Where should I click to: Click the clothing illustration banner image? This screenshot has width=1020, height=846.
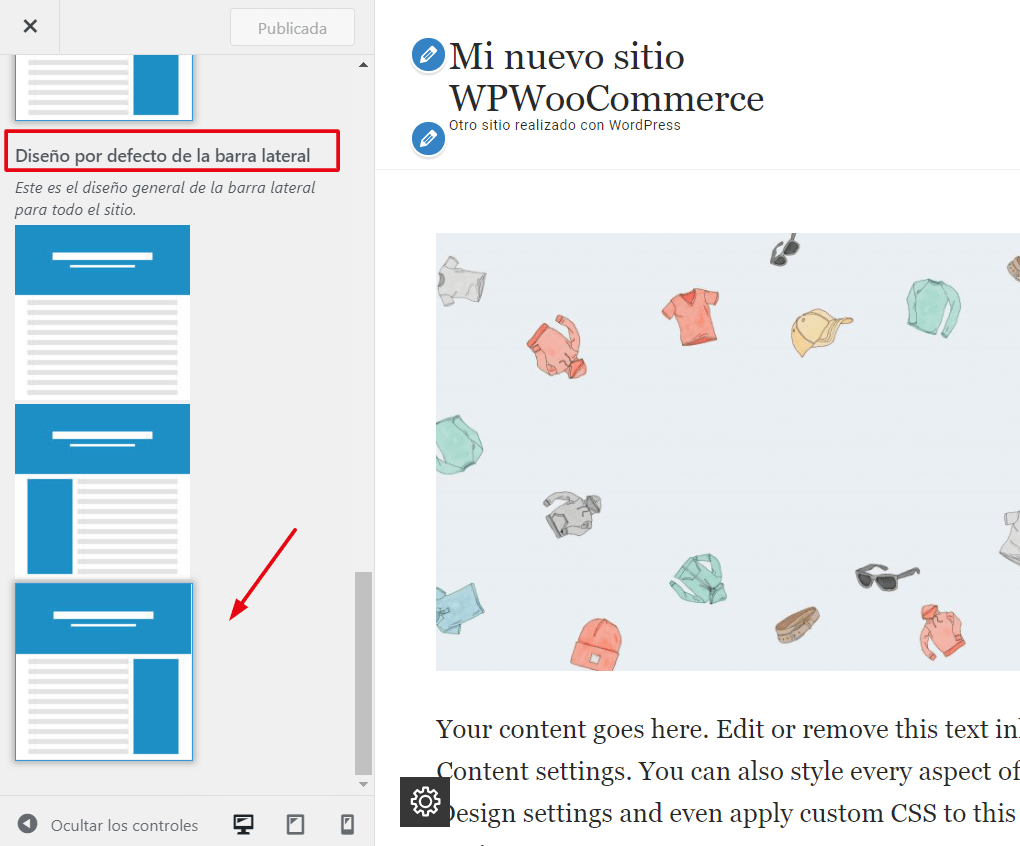pyautogui.click(x=728, y=452)
